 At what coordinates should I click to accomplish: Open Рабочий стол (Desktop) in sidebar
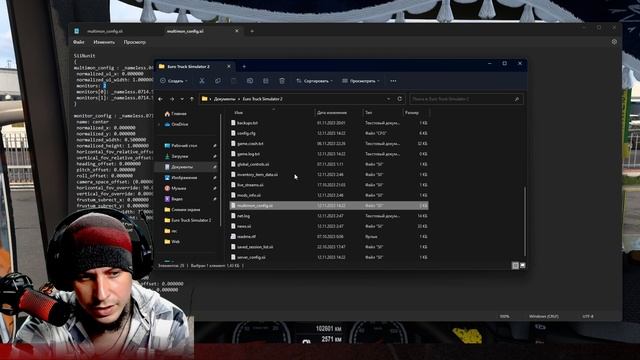[181, 145]
